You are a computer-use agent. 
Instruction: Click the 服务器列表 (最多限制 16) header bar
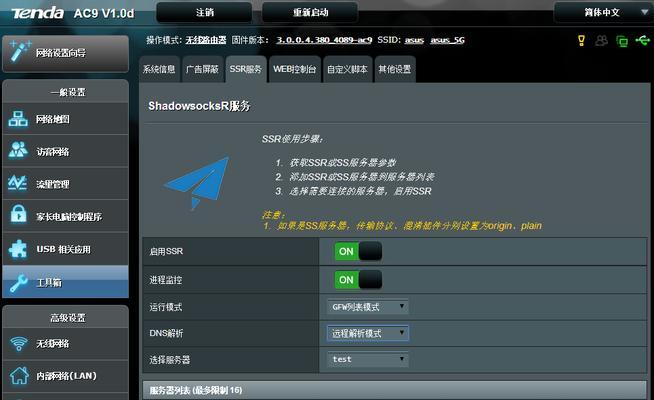pos(395,390)
